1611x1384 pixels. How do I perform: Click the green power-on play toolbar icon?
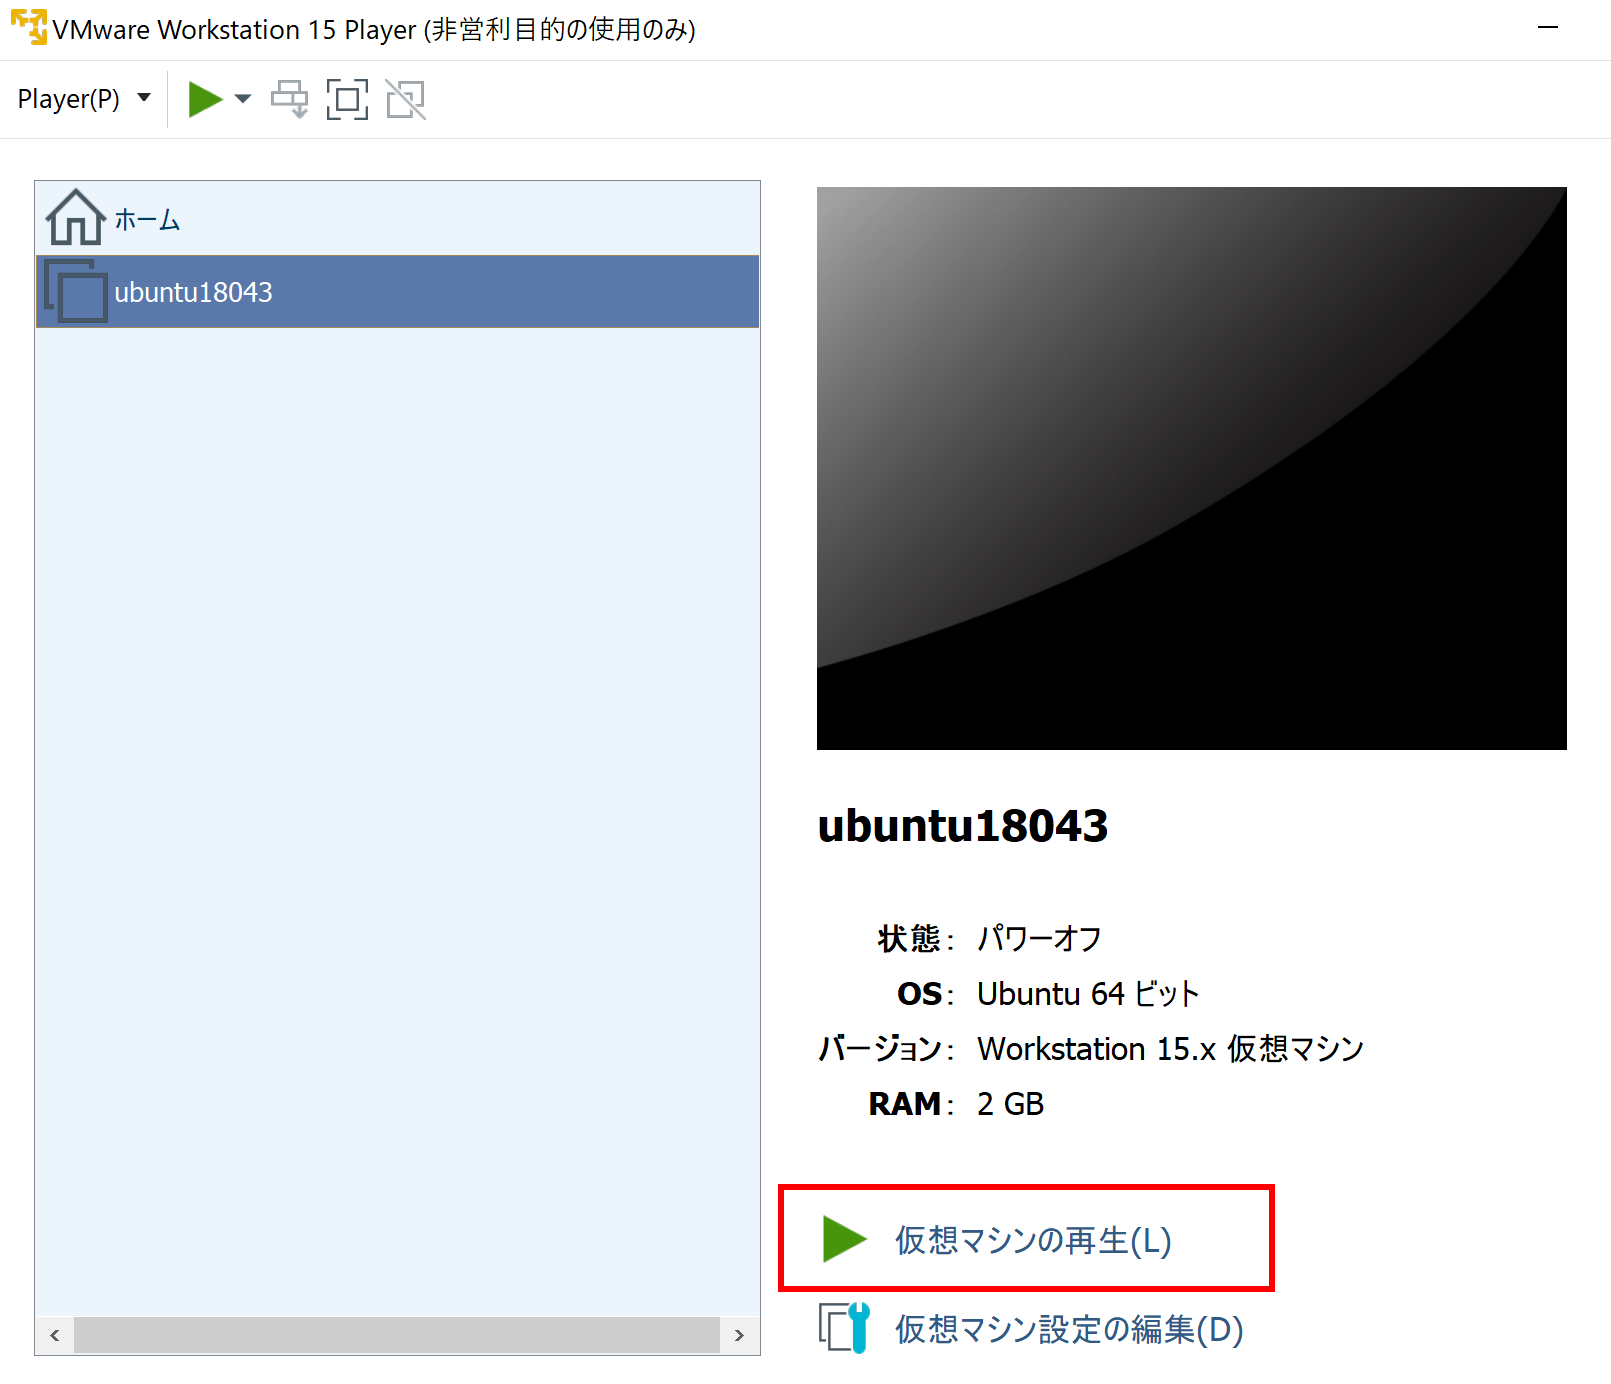click(x=205, y=99)
